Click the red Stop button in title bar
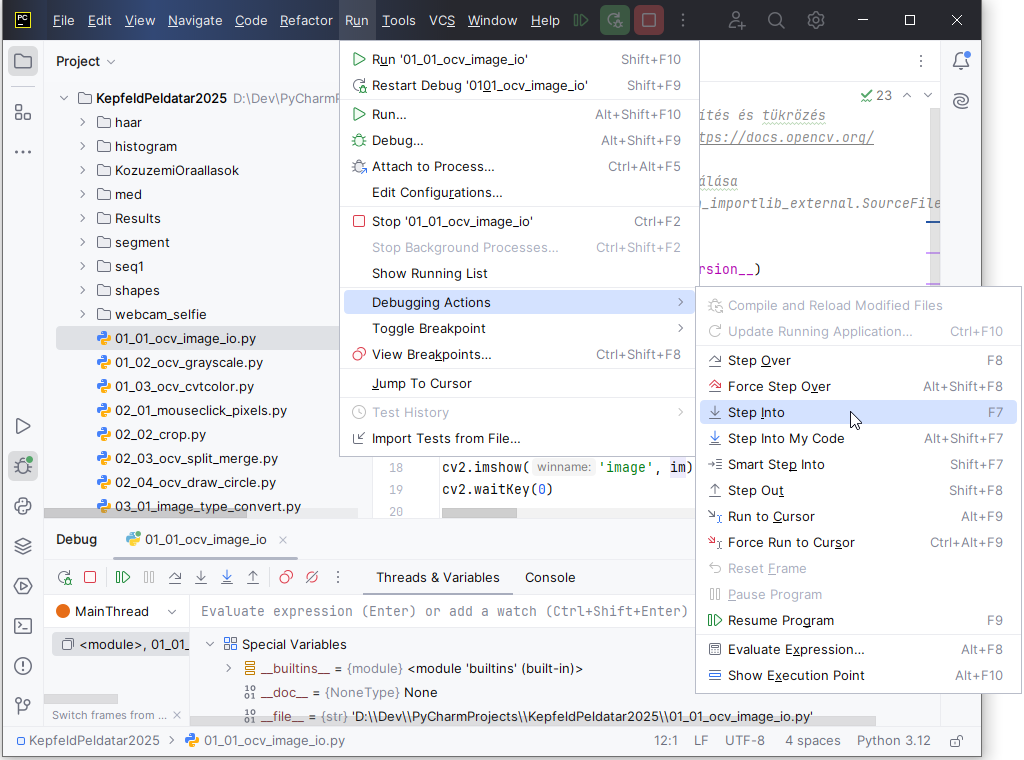The image size is (1024, 760). click(x=648, y=20)
